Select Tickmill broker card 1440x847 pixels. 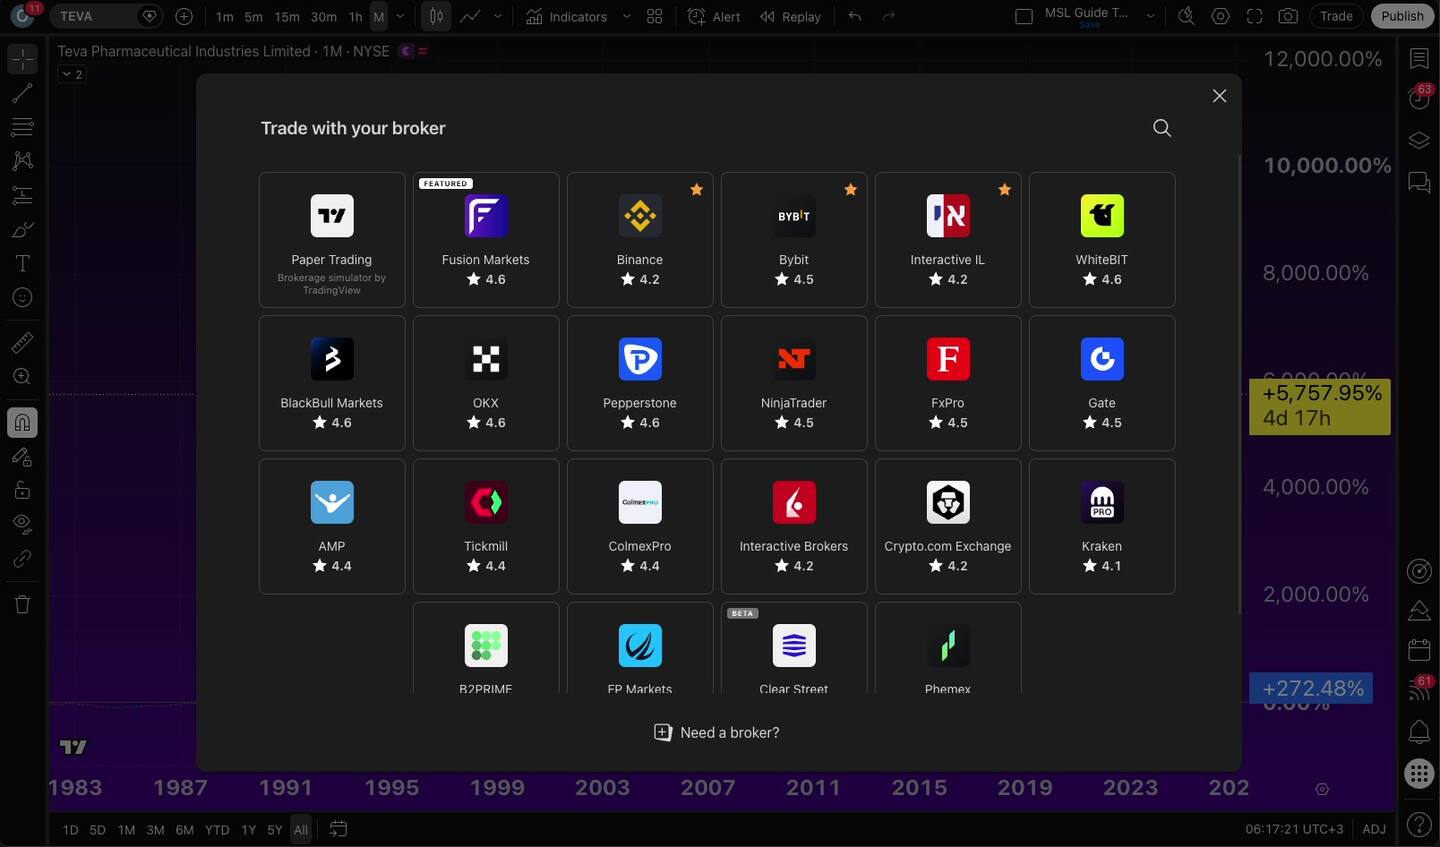point(486,526)
